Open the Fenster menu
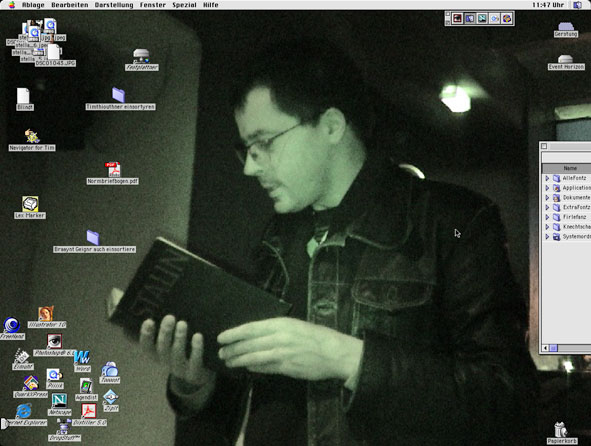The image size is (591, 446). pos(153,5)
